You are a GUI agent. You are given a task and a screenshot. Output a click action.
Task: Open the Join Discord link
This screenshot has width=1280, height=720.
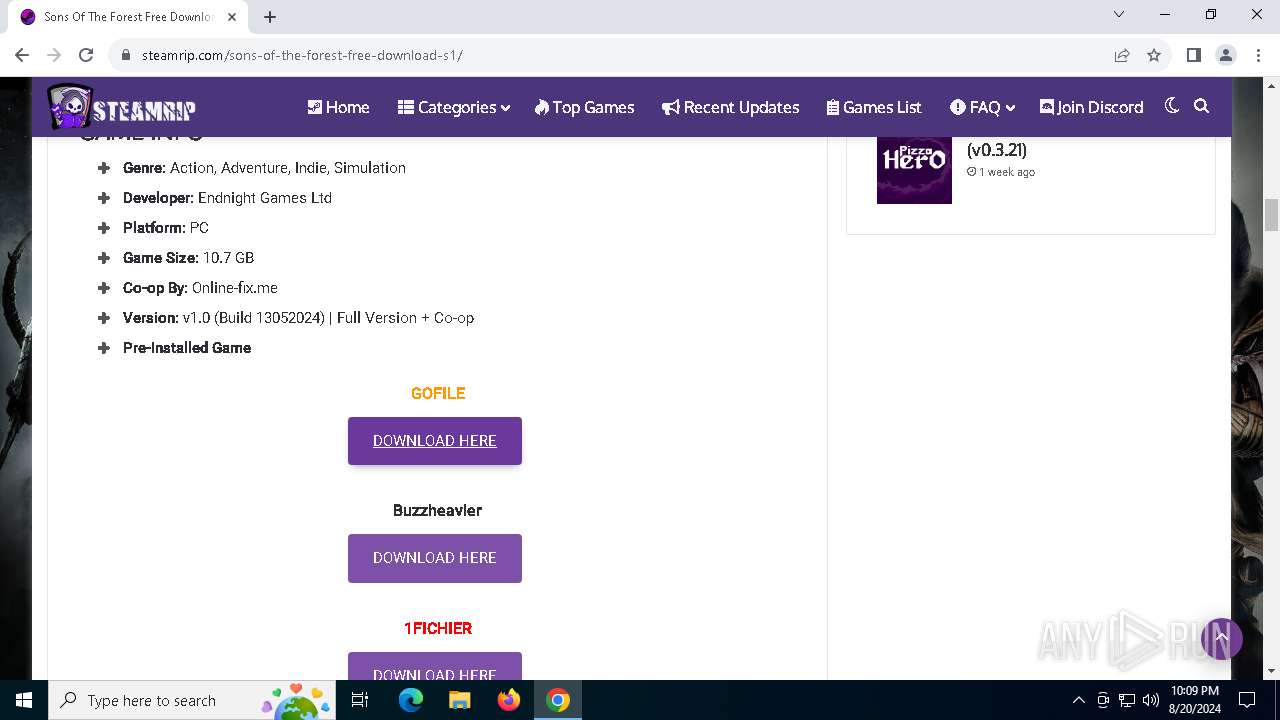tap(1091, 107)
